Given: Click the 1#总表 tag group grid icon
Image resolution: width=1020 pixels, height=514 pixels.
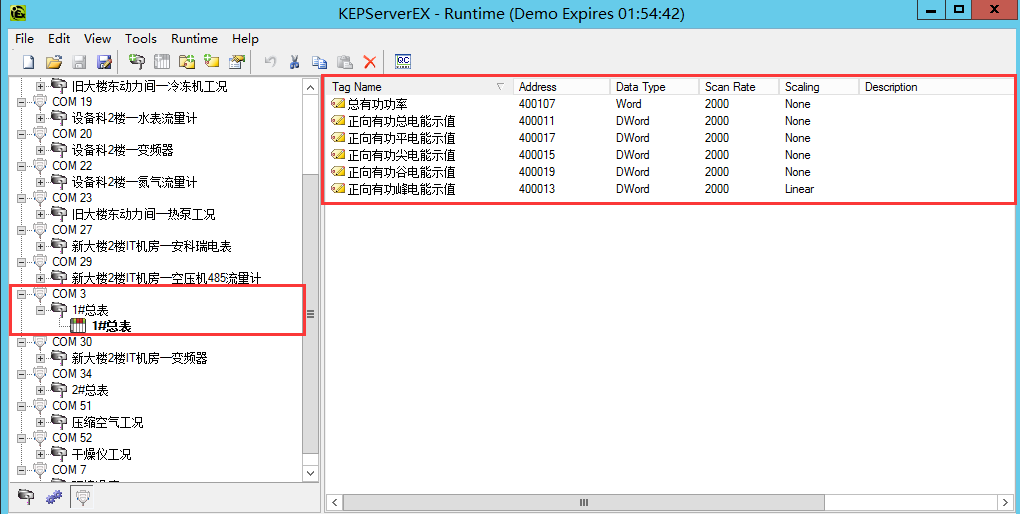Looking at the screenshot, I should [78, 326].
